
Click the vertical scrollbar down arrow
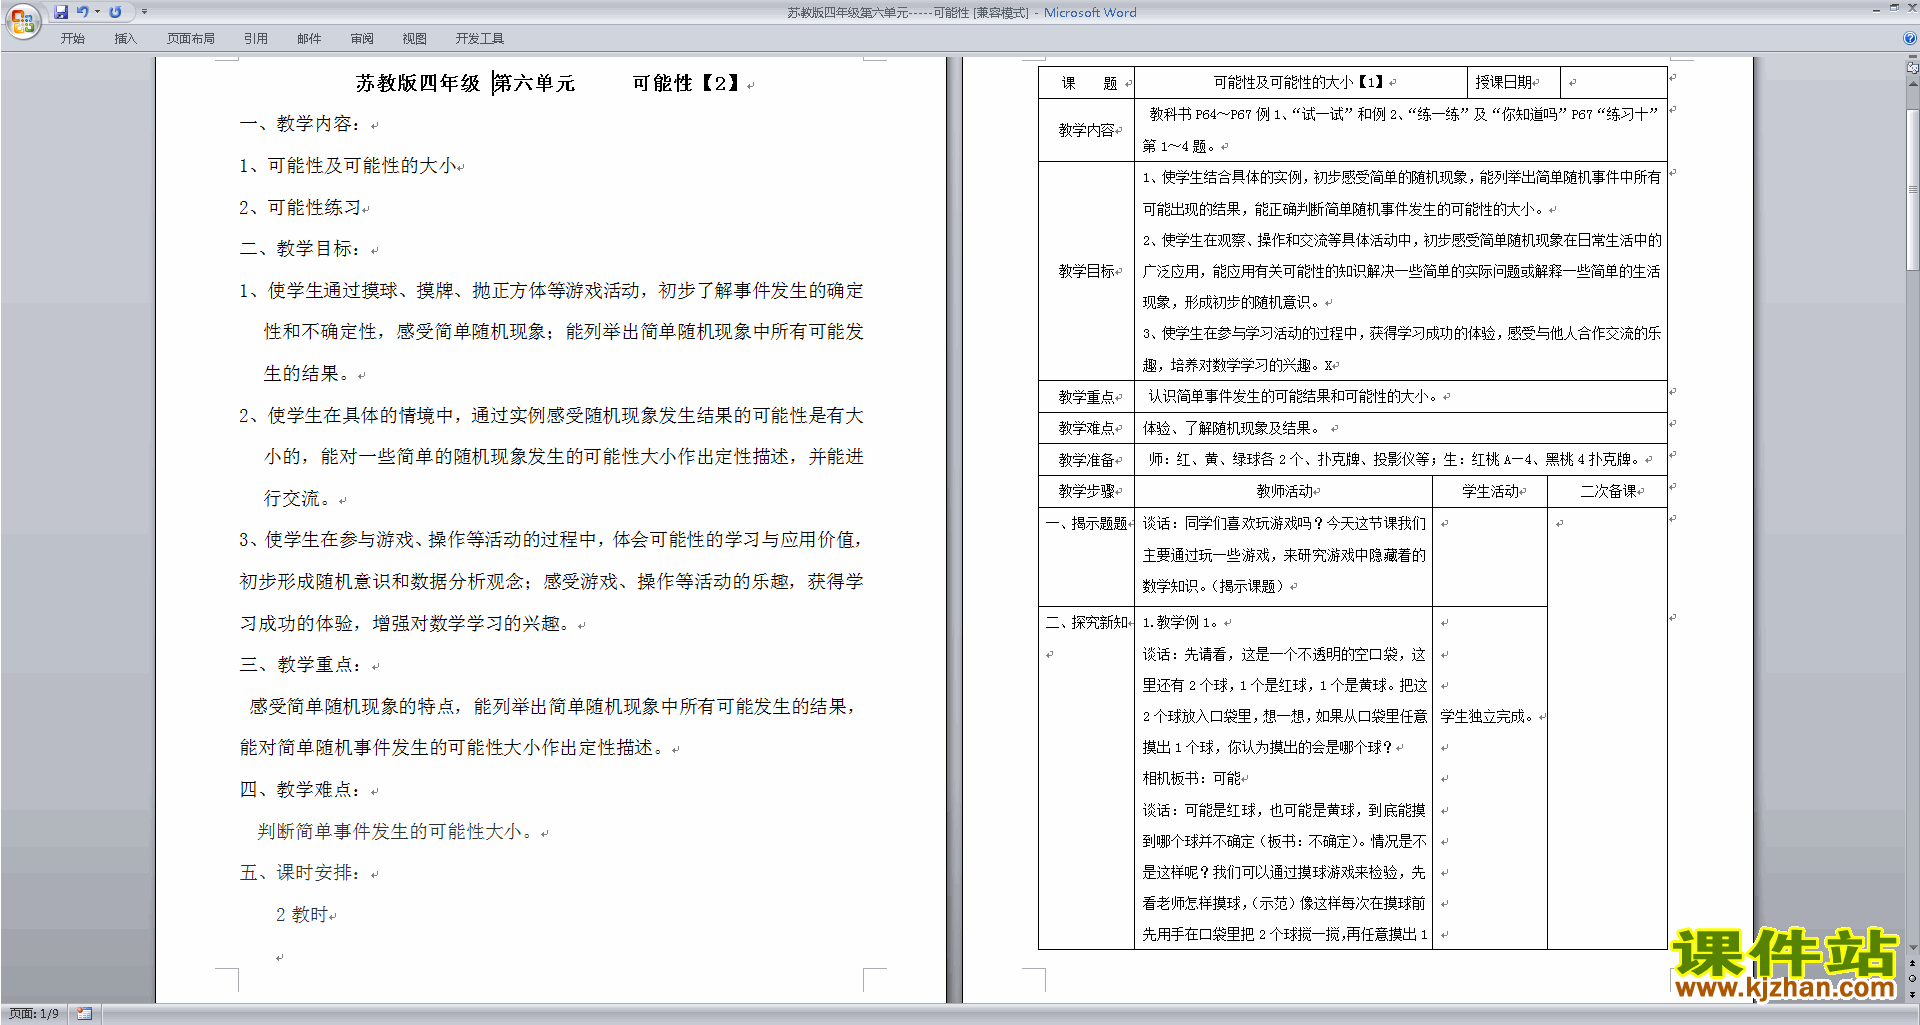[x=1913, y=948]
